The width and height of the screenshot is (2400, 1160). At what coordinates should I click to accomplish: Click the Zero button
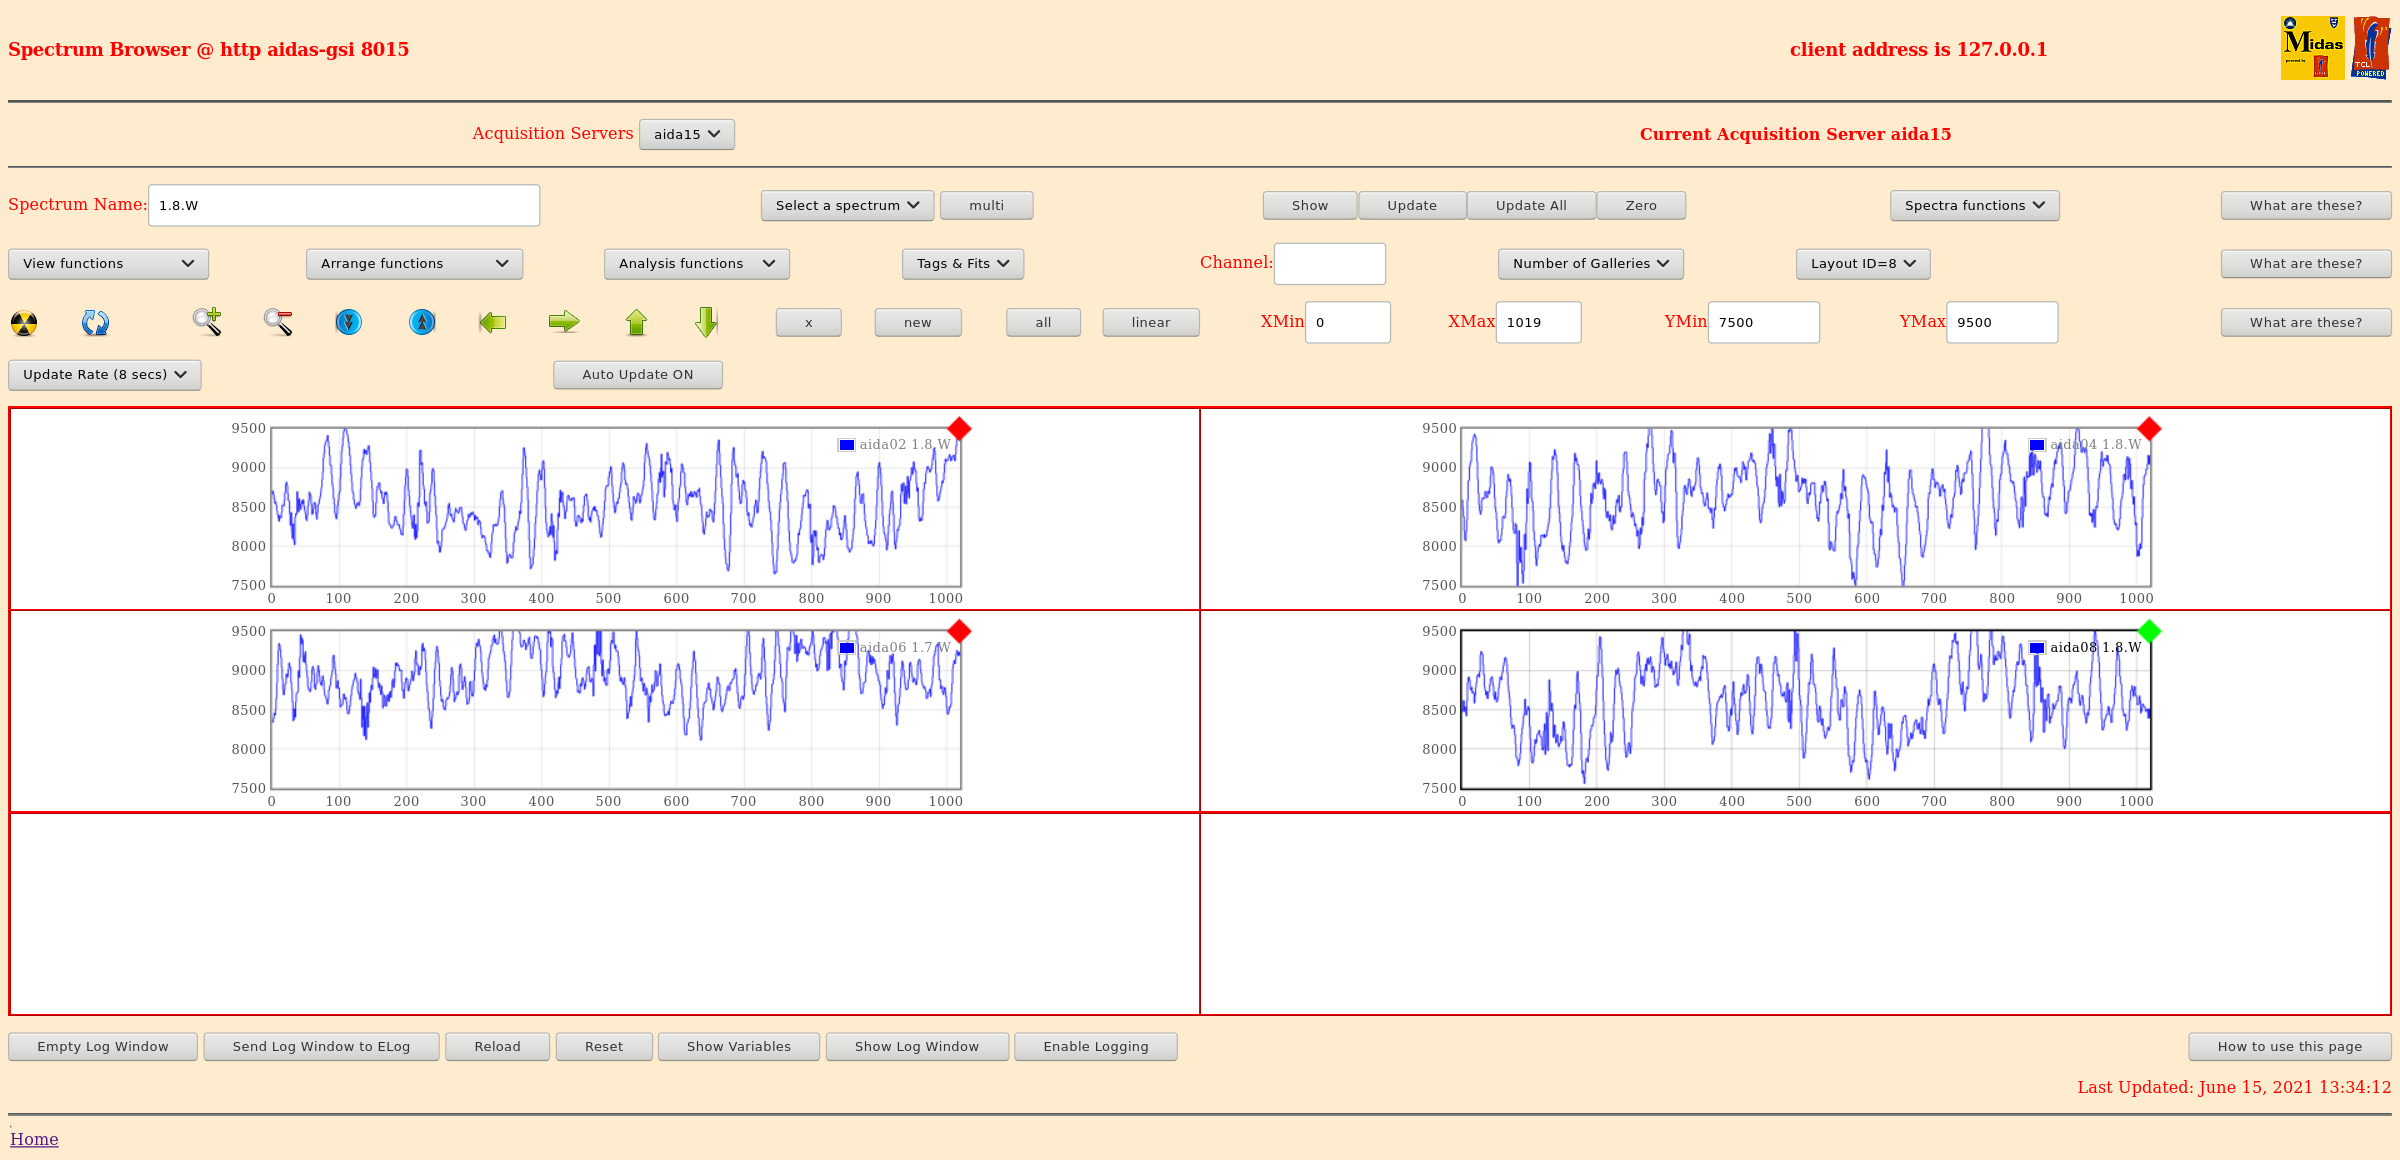click(x=1641, y=205)
